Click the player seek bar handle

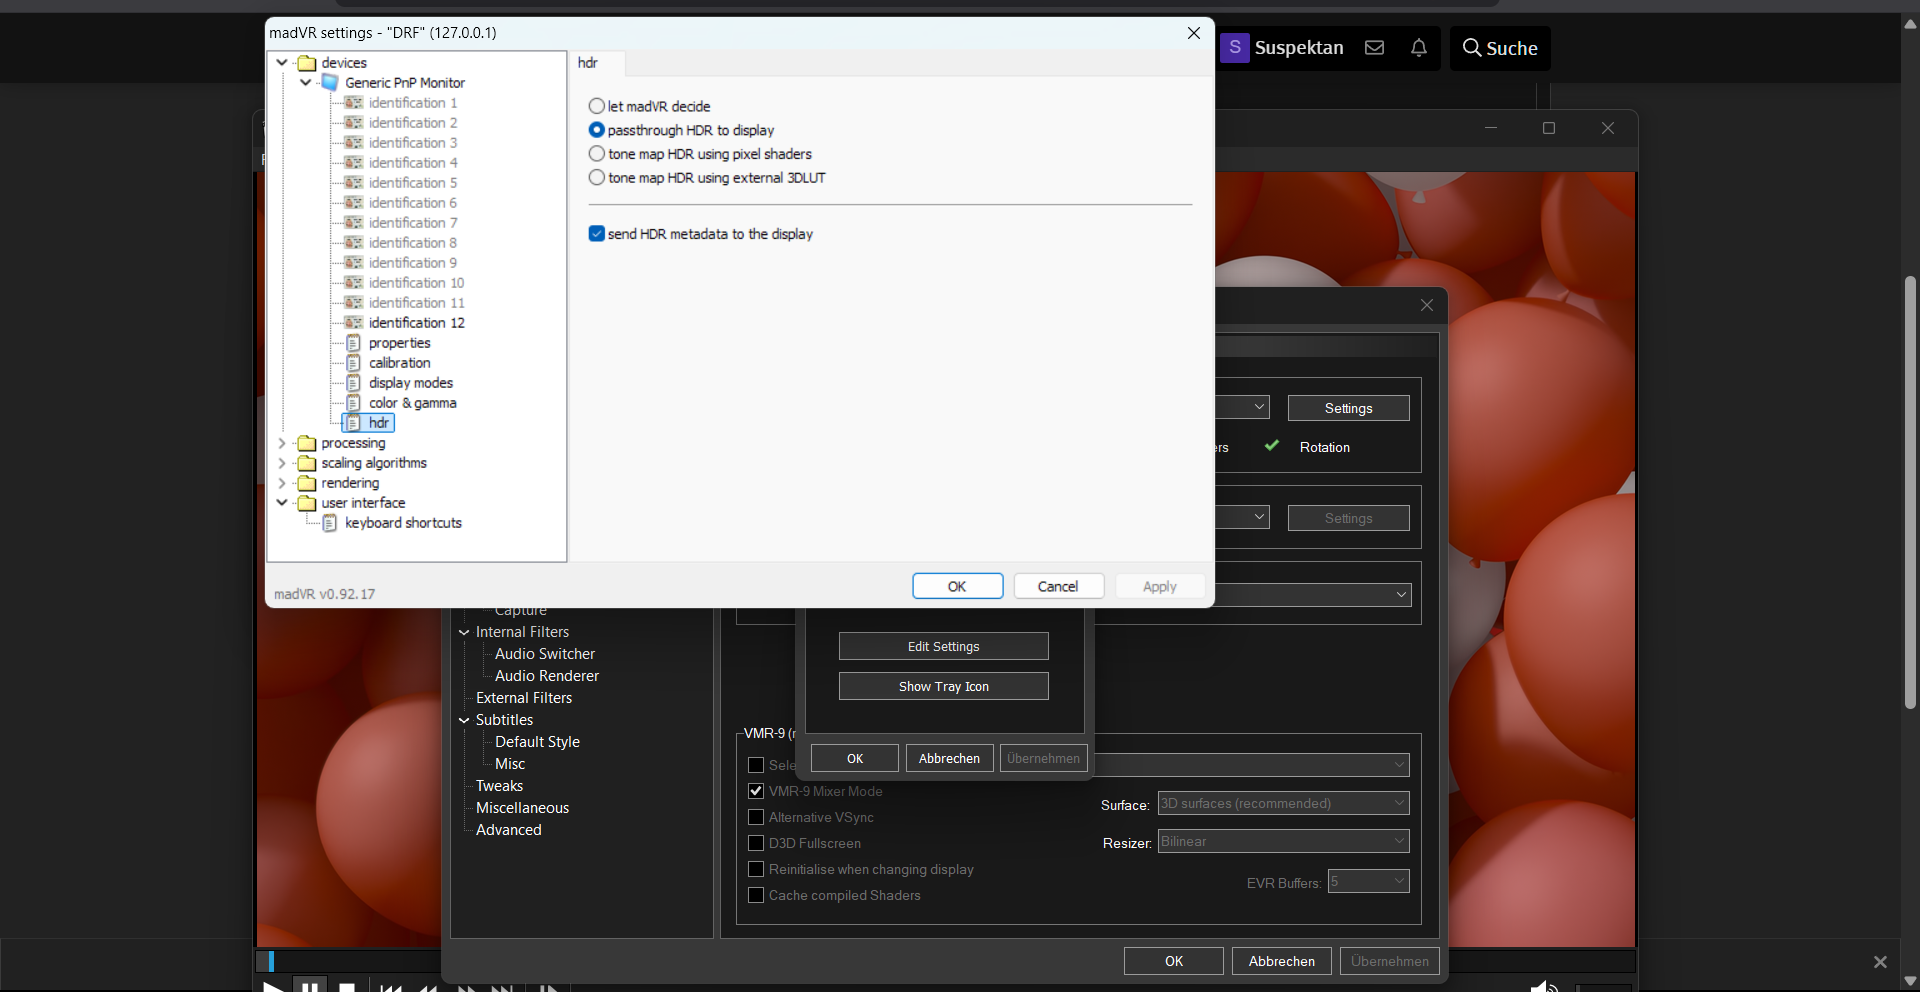tap(271, 961)
